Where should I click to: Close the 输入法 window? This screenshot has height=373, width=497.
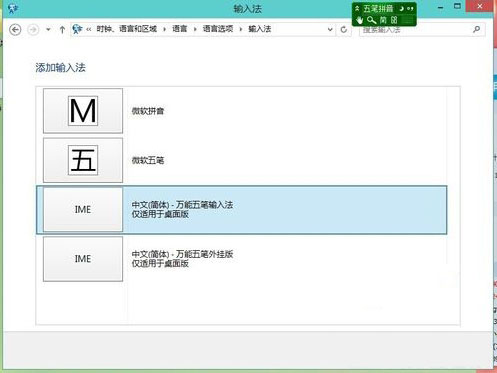tap(480, 6)
